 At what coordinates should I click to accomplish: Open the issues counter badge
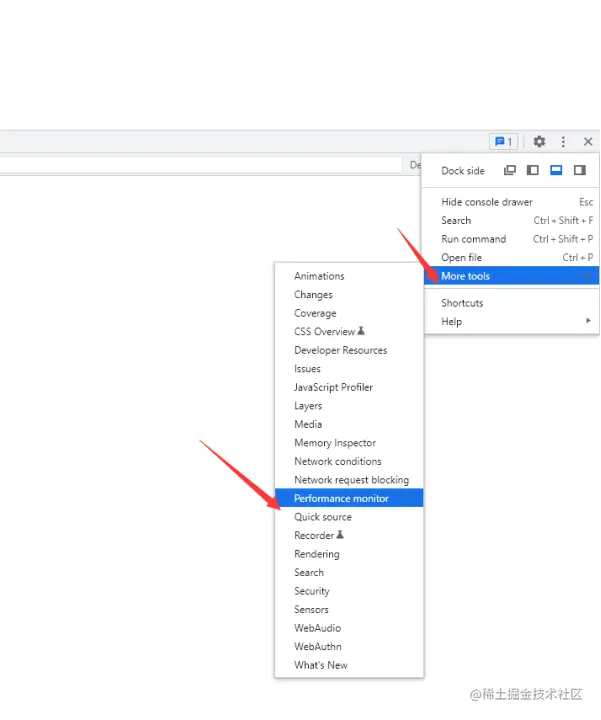point(503,141)
